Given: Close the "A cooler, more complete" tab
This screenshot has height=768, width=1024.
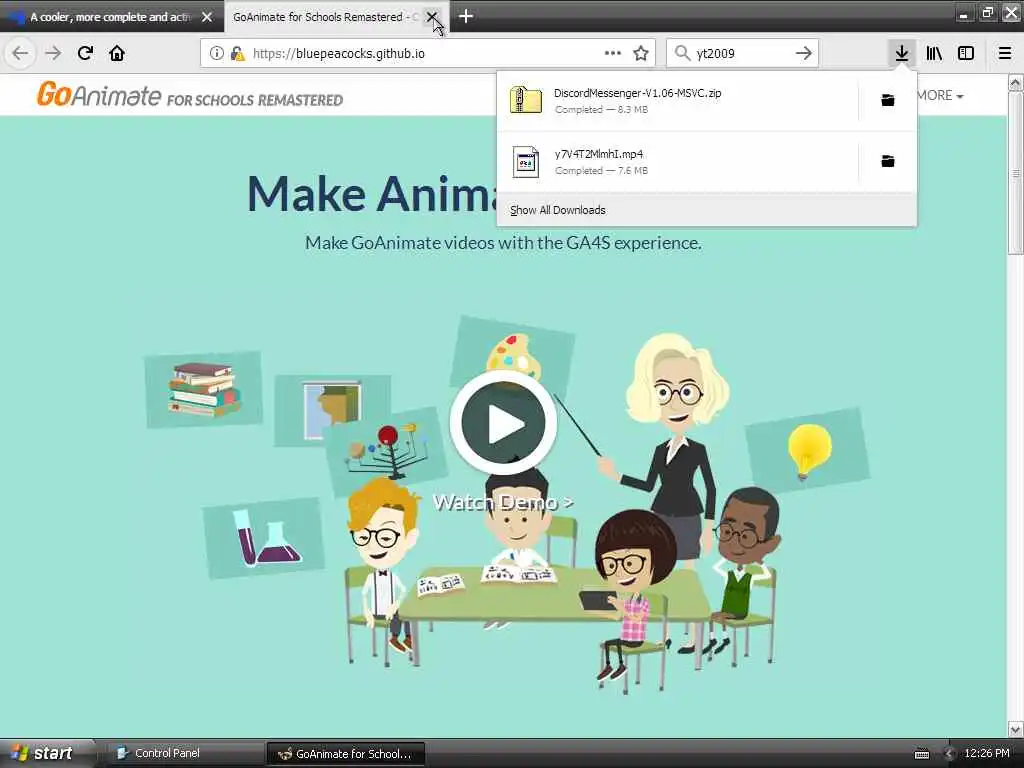Looking at the screenshot, I should click(207, 17).
